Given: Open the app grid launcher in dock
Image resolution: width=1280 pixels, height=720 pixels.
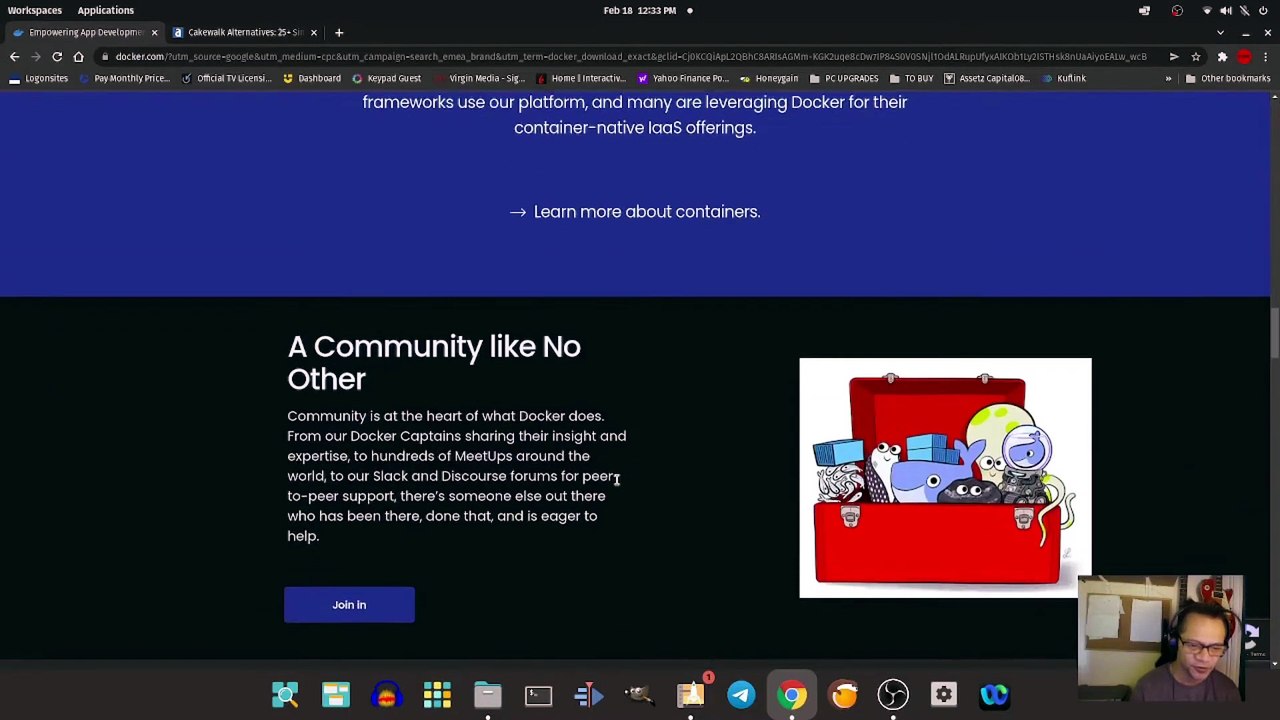Looking at the screenshot, I should (437, 694).
